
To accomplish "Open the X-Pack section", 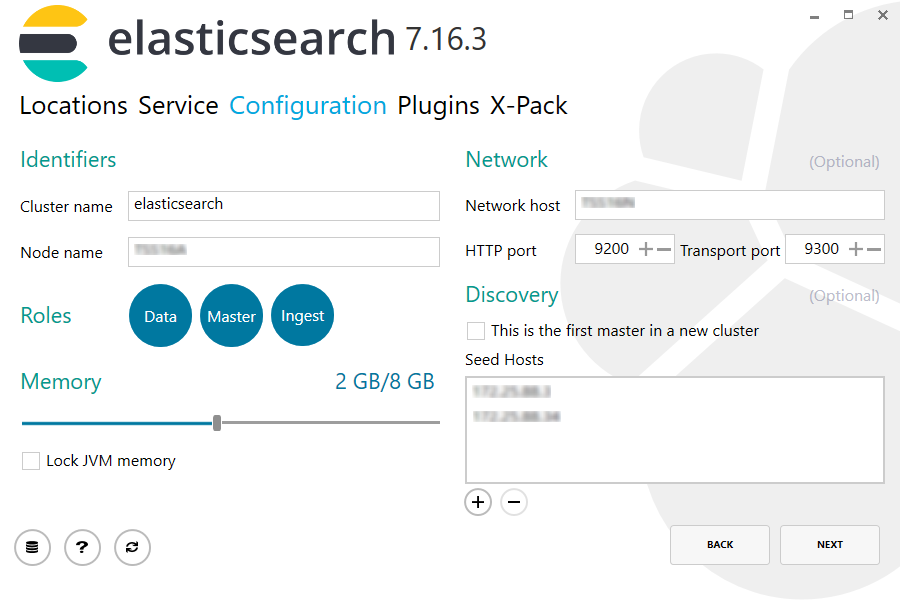I will coord(528,105).
